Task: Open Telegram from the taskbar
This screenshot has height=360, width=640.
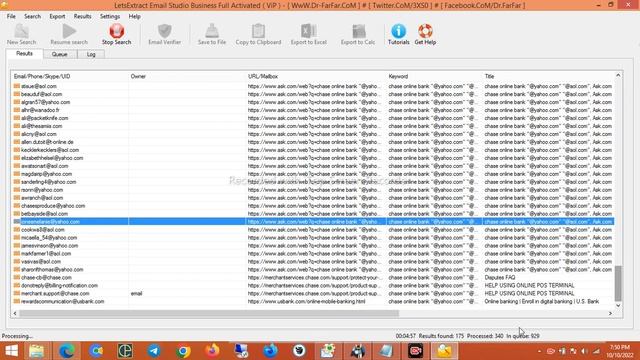Action: coord(154,351)
